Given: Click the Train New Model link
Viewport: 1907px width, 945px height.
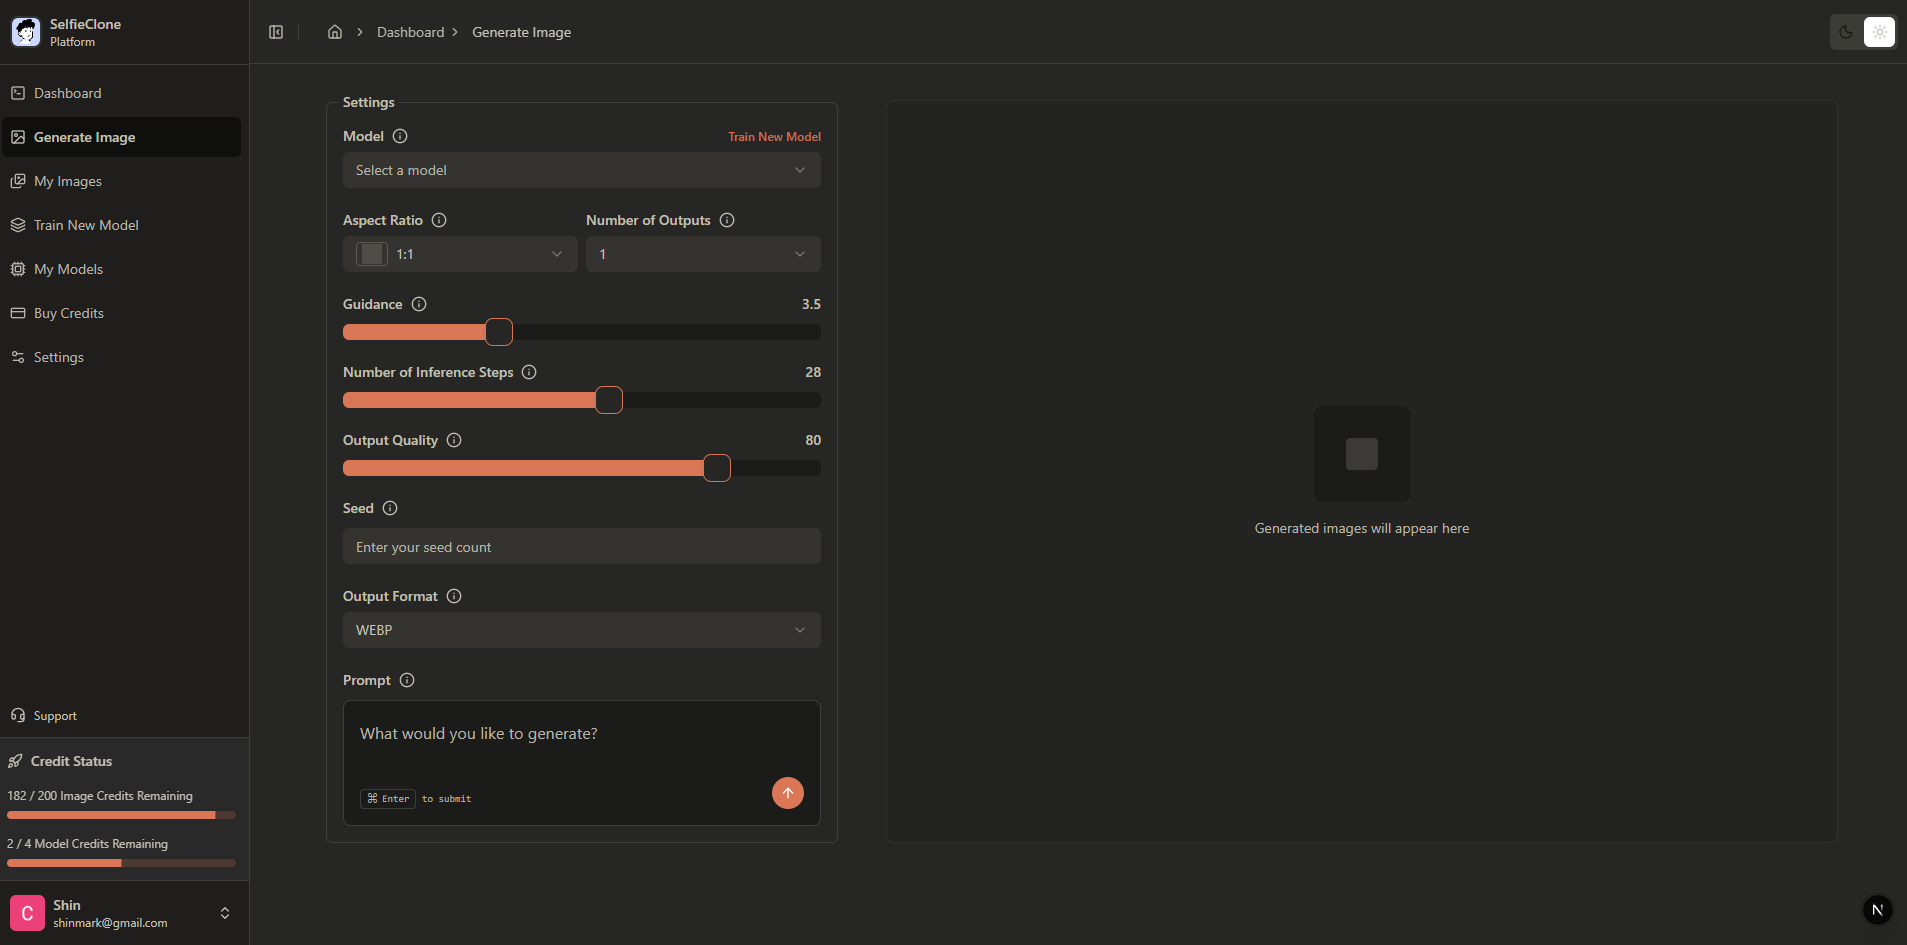Looking at the screenshot, I should click(774, 136).
